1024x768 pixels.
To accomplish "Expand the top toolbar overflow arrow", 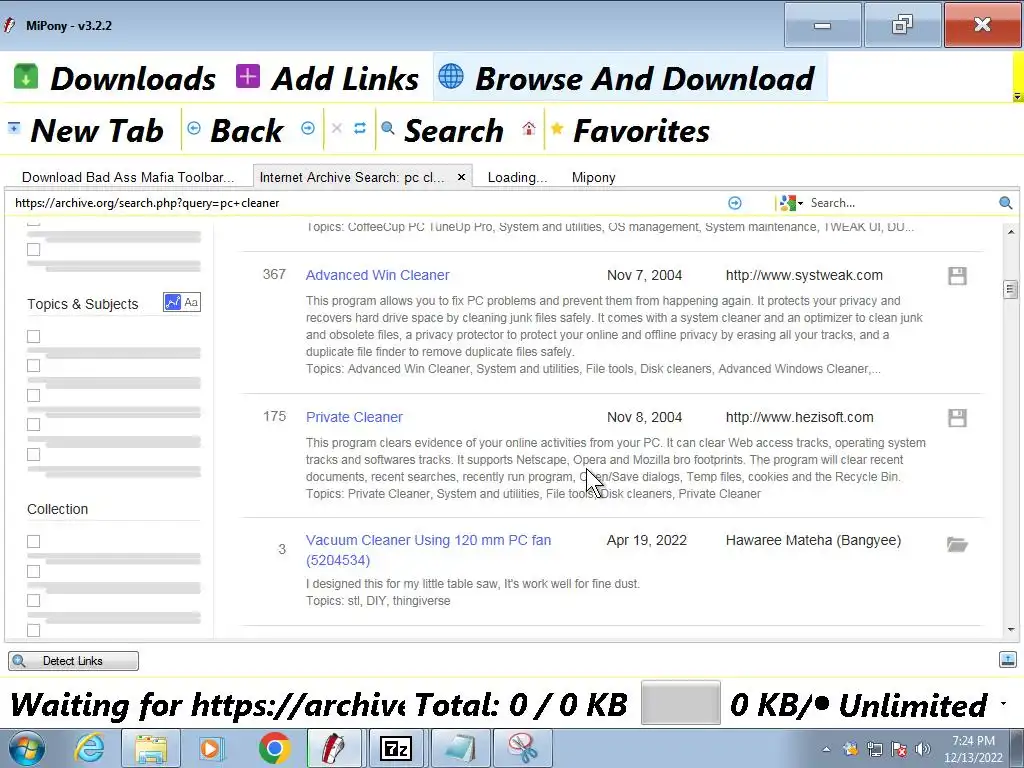I will [x=1017, y=97].
